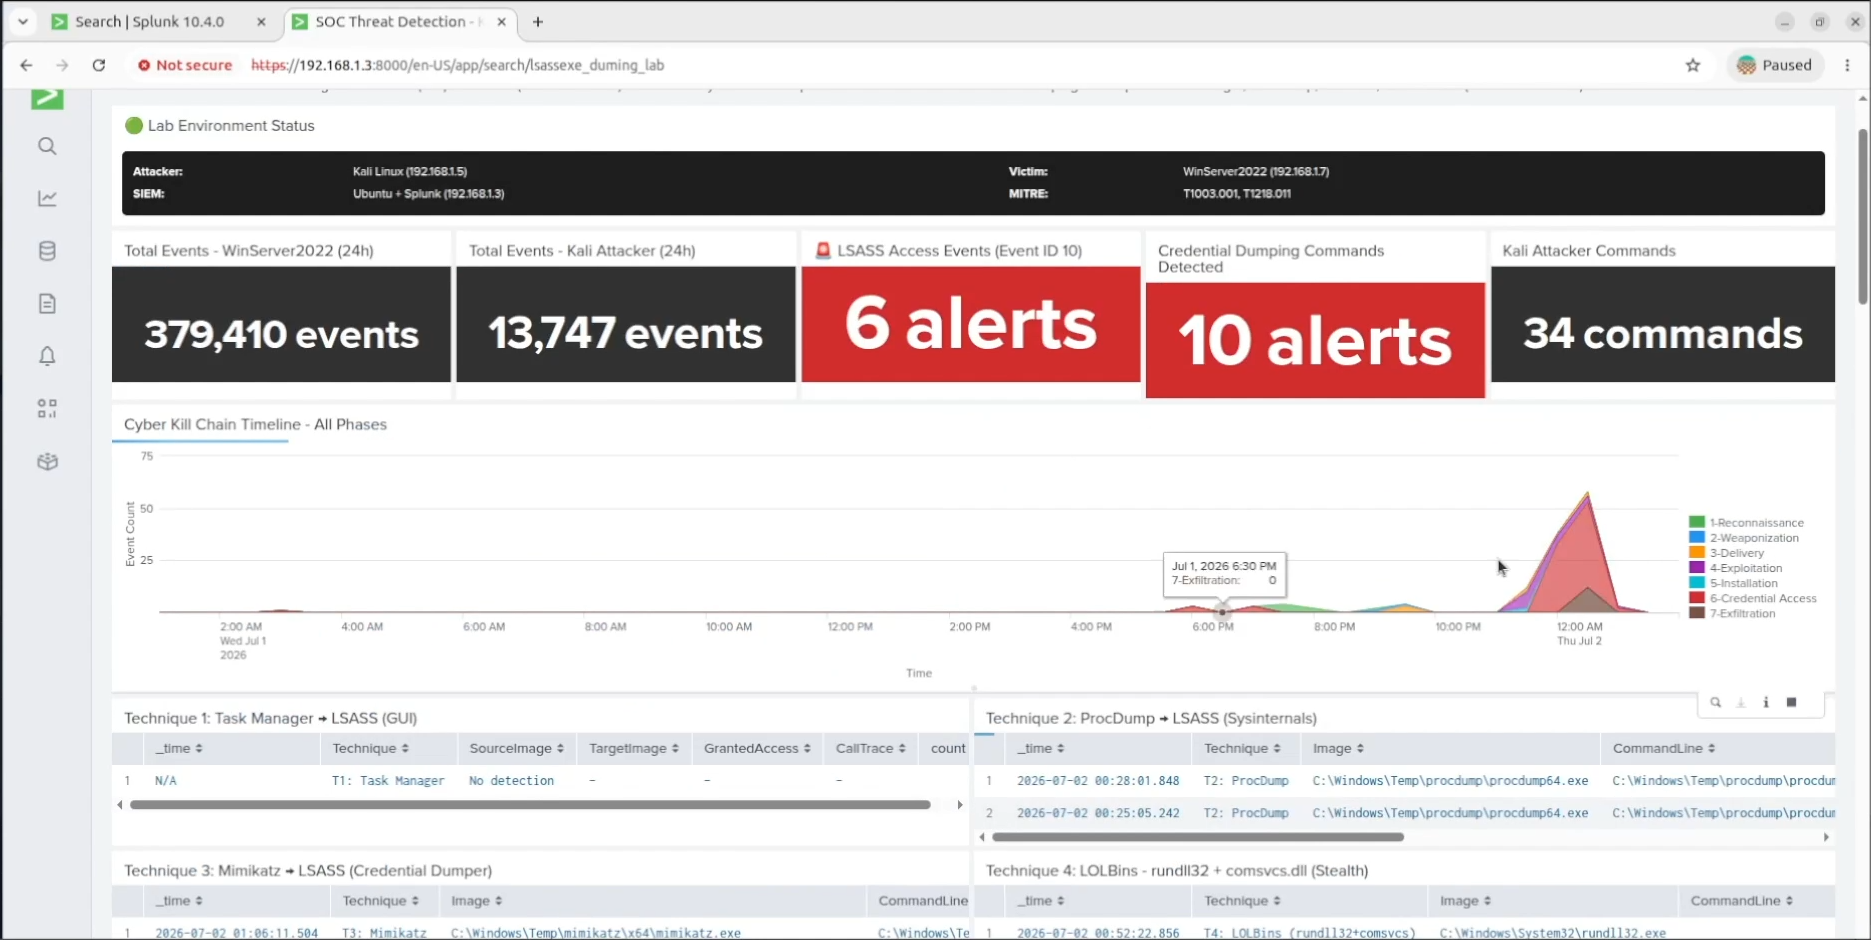Click the 6 alerts LSASS Access Events tile
1871x940 pixels.
point(970,324)
